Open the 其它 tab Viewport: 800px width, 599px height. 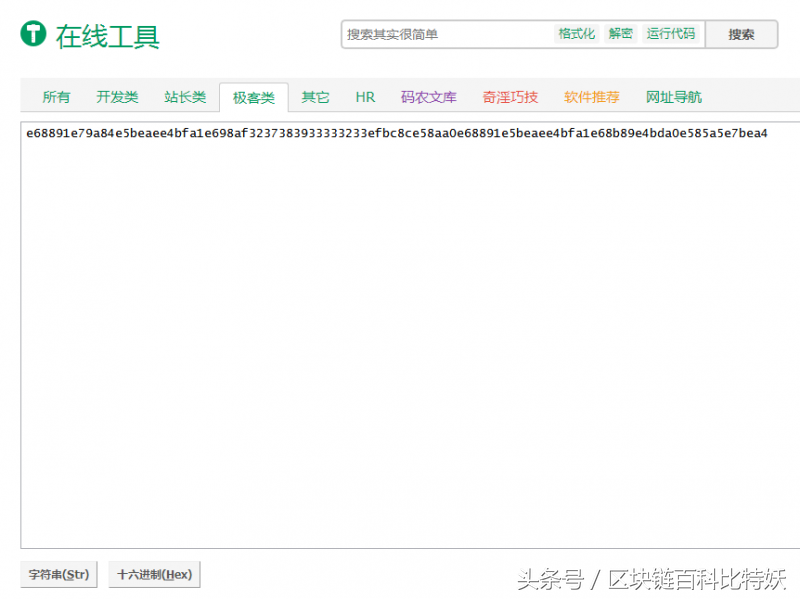315,97
